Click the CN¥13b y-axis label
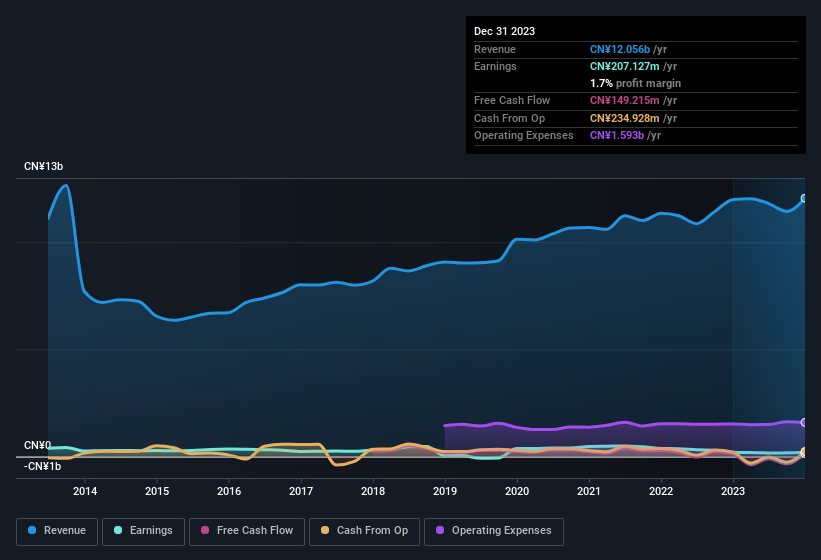 click(x=43, y=166)
